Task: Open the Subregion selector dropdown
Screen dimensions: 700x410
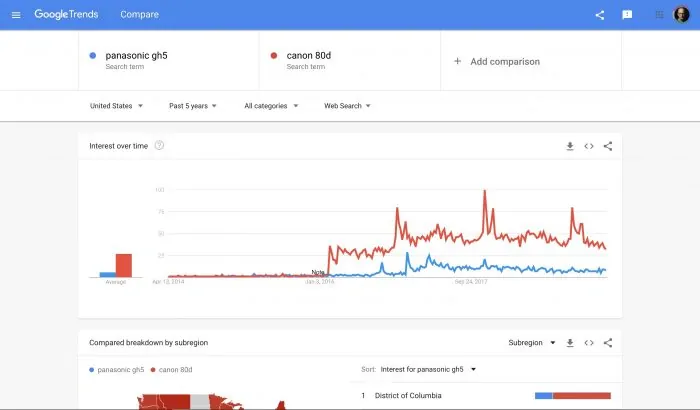Action: point(532,343)
